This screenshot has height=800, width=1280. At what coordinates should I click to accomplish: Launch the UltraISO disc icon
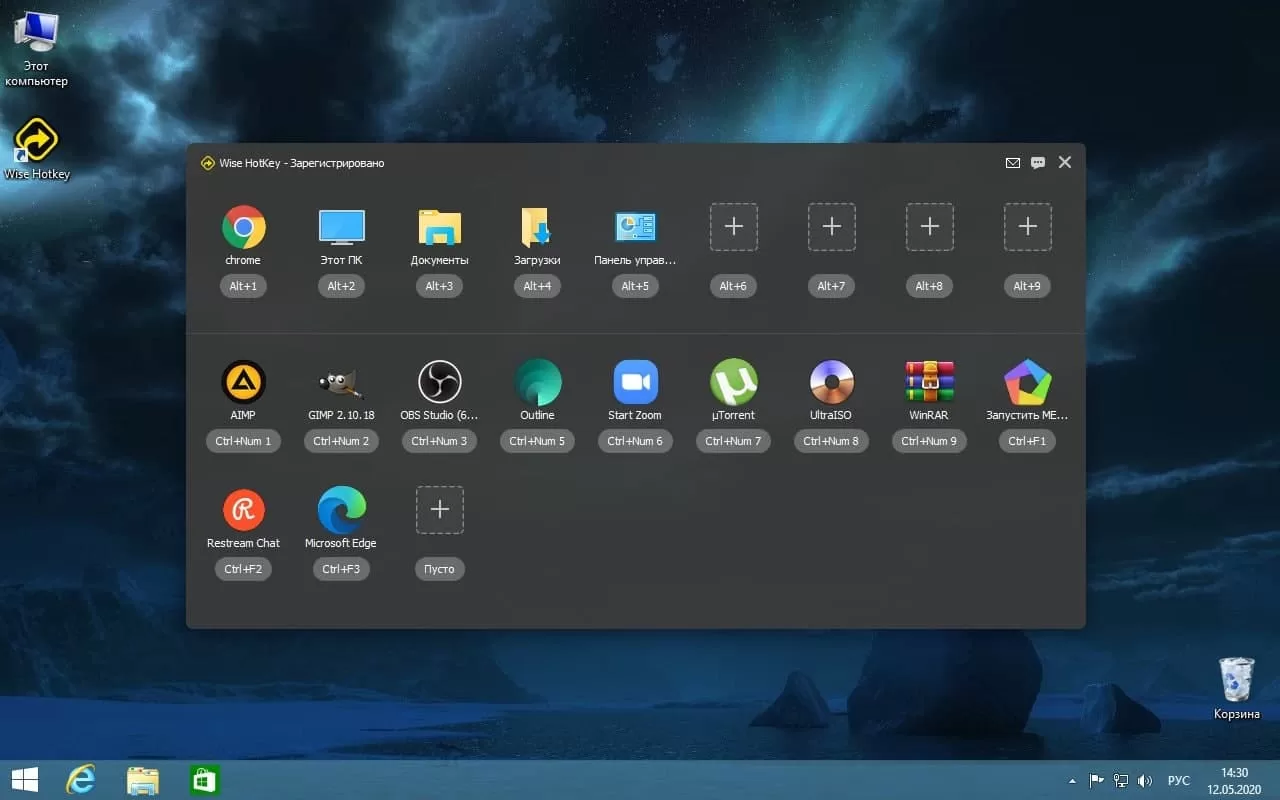(x=831, y=382)
